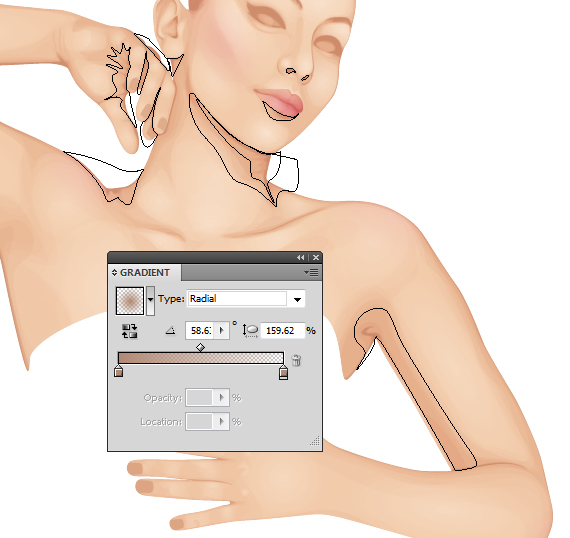The width and height of the screenshot is (570, 538).
Task: Open the Location value flyout arrow
Action: 221,422
